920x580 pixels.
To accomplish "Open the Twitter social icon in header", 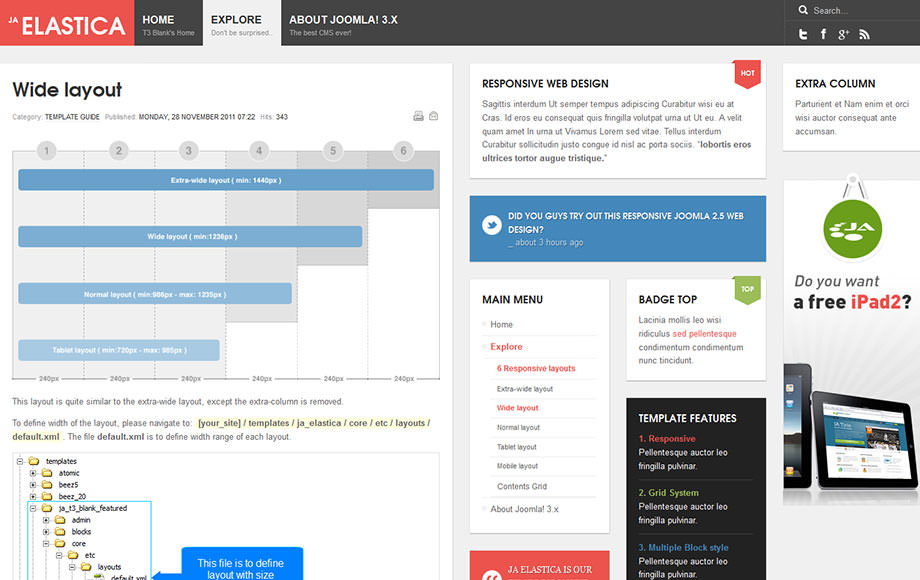I will (x=802, y=34).
